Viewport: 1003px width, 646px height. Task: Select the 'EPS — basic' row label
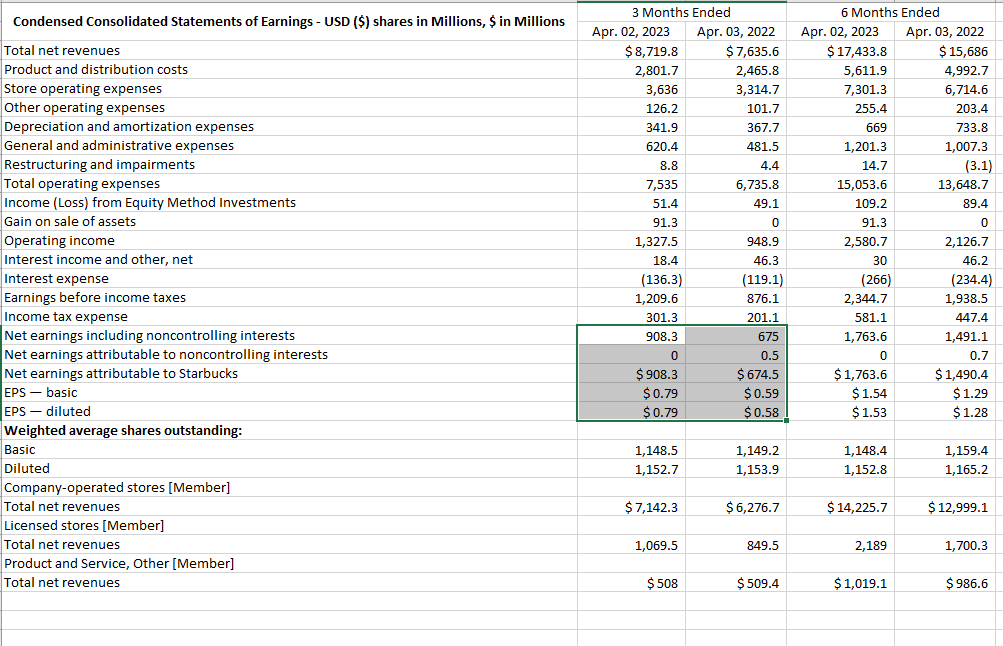click(40, 393)
